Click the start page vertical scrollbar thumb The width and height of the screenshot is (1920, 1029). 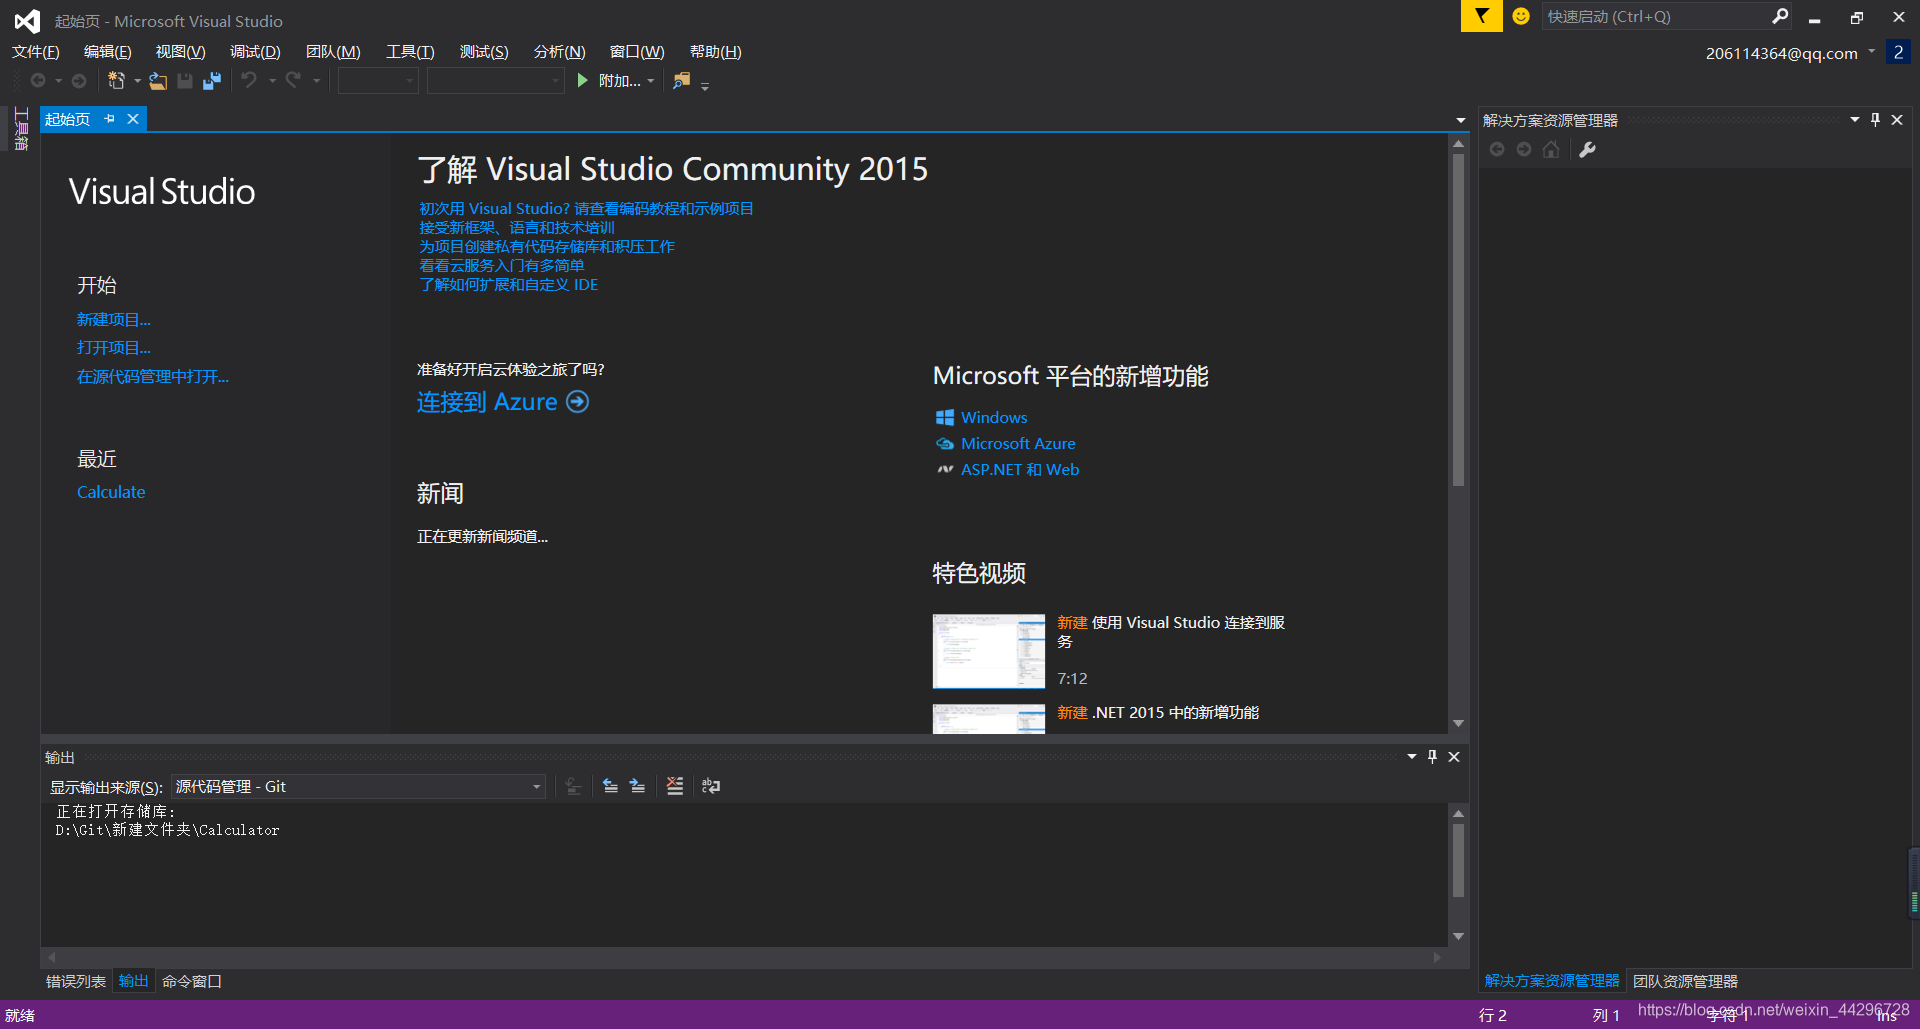point(1458,320)
